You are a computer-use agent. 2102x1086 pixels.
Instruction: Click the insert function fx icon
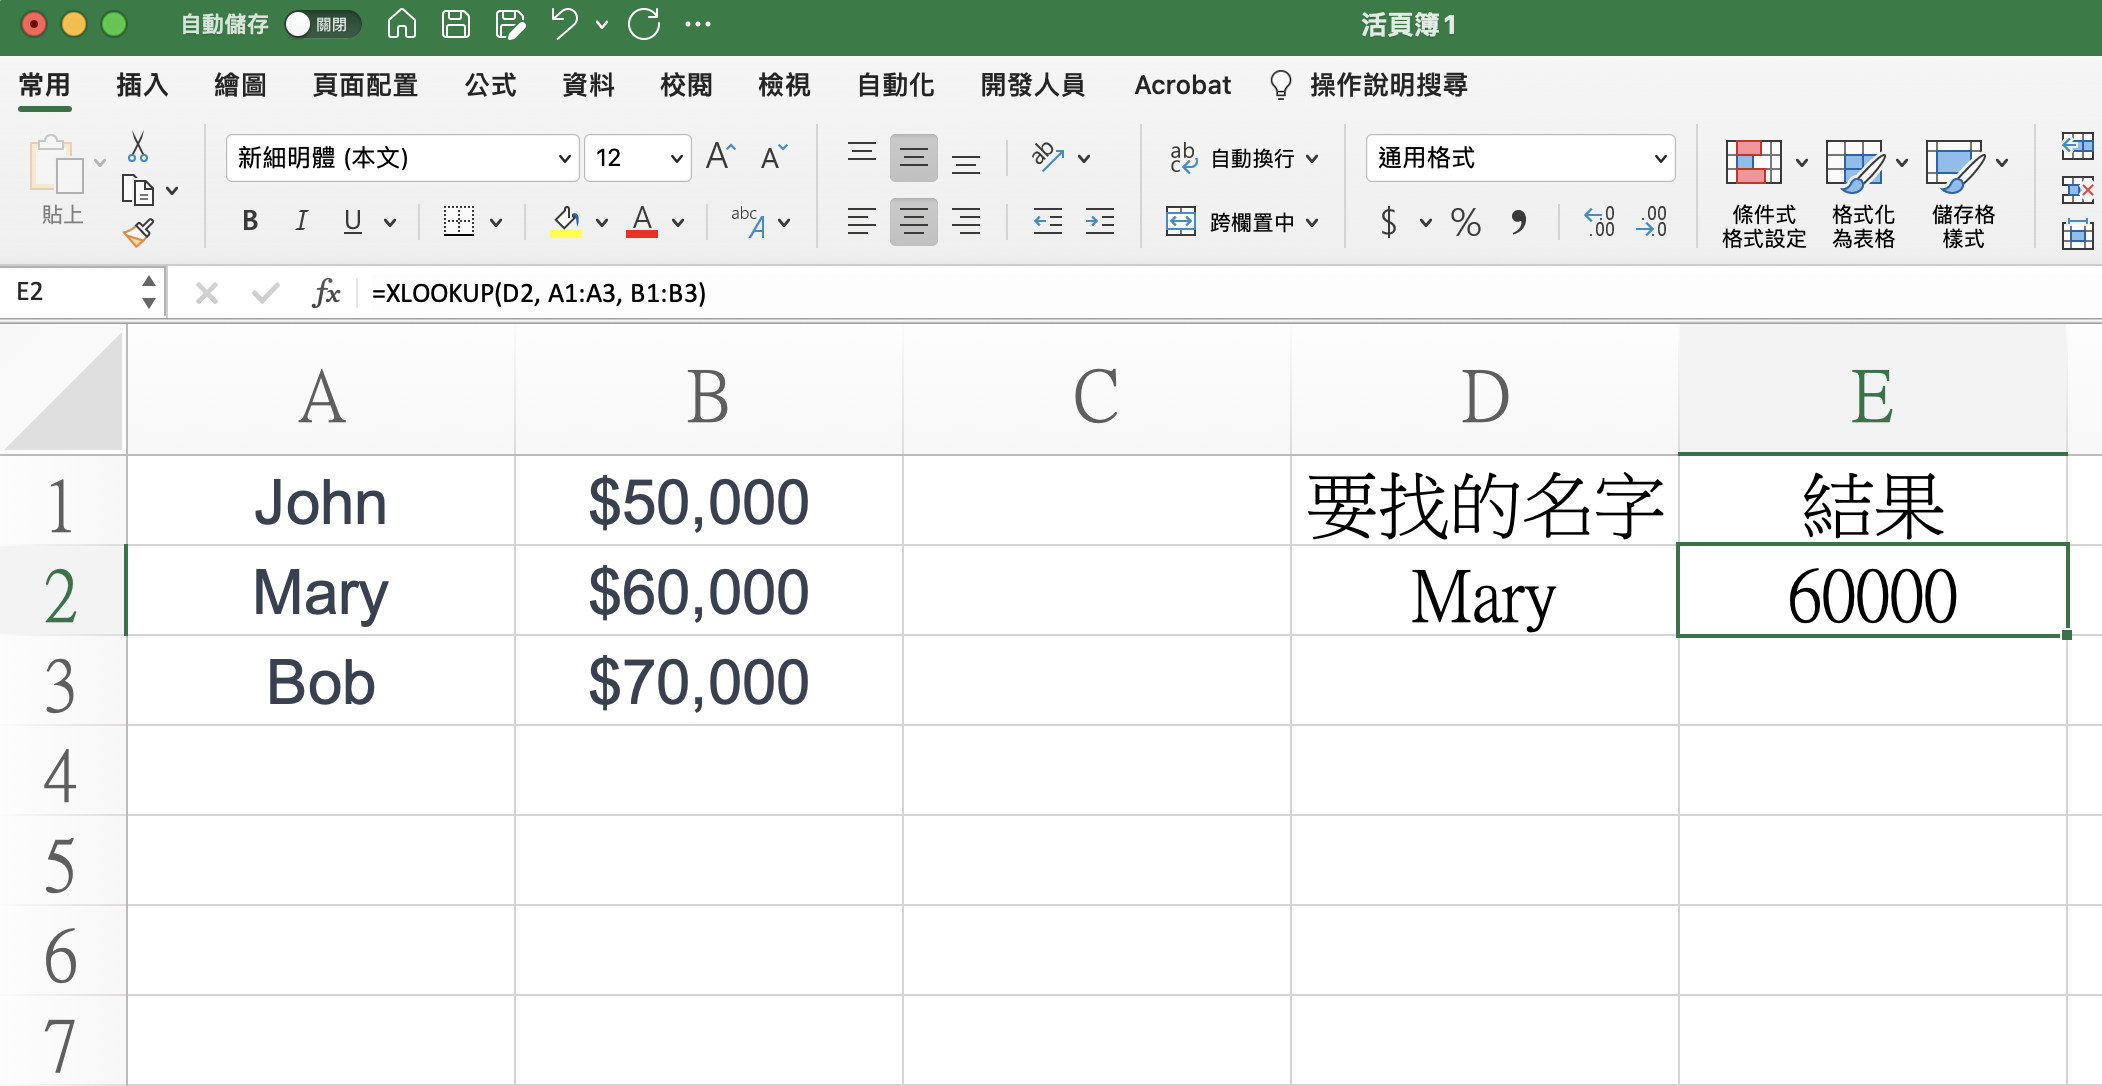pyautogui.click(x=326, y=293)
